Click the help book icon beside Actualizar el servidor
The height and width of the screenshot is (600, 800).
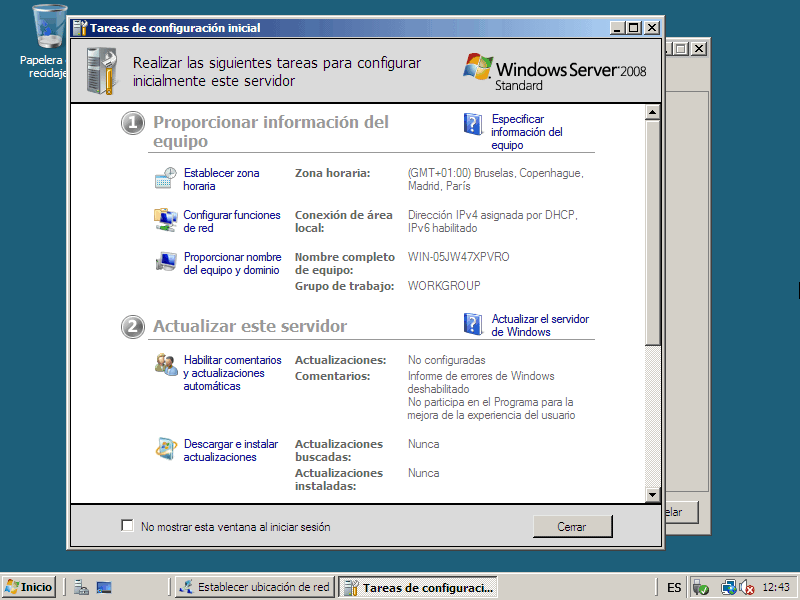pyautogui.click(x=473, y=324)
